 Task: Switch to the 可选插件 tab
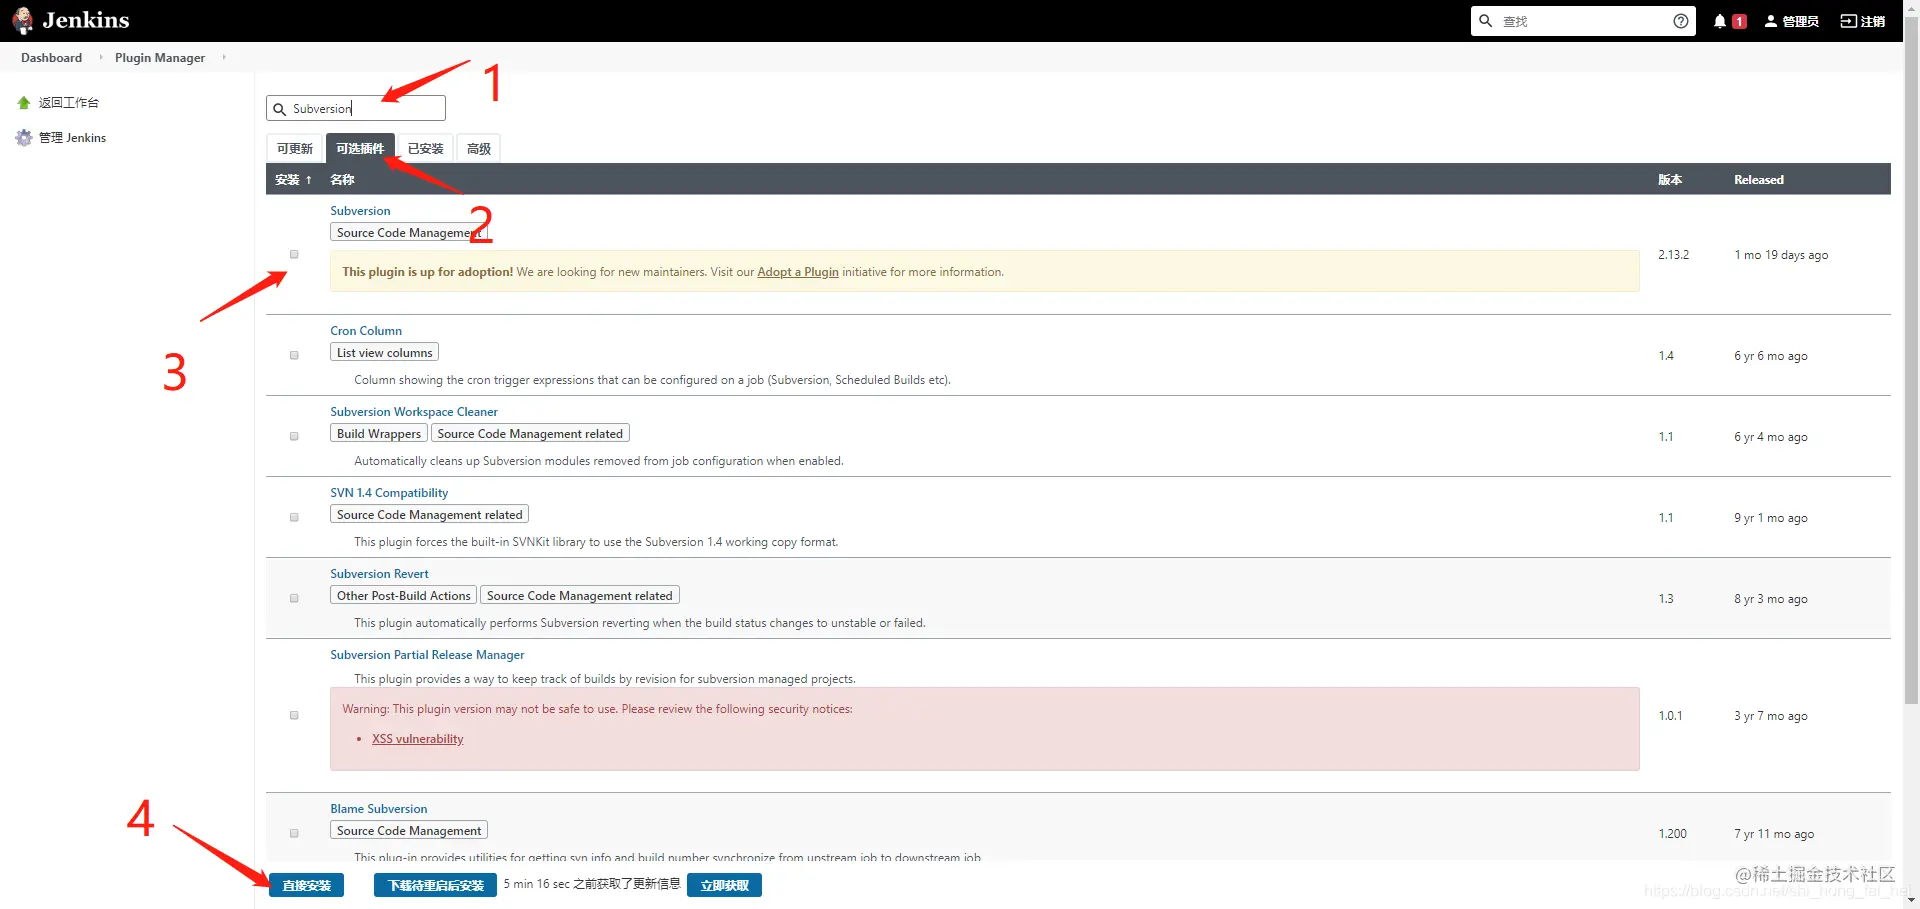(x=360, y=148)
